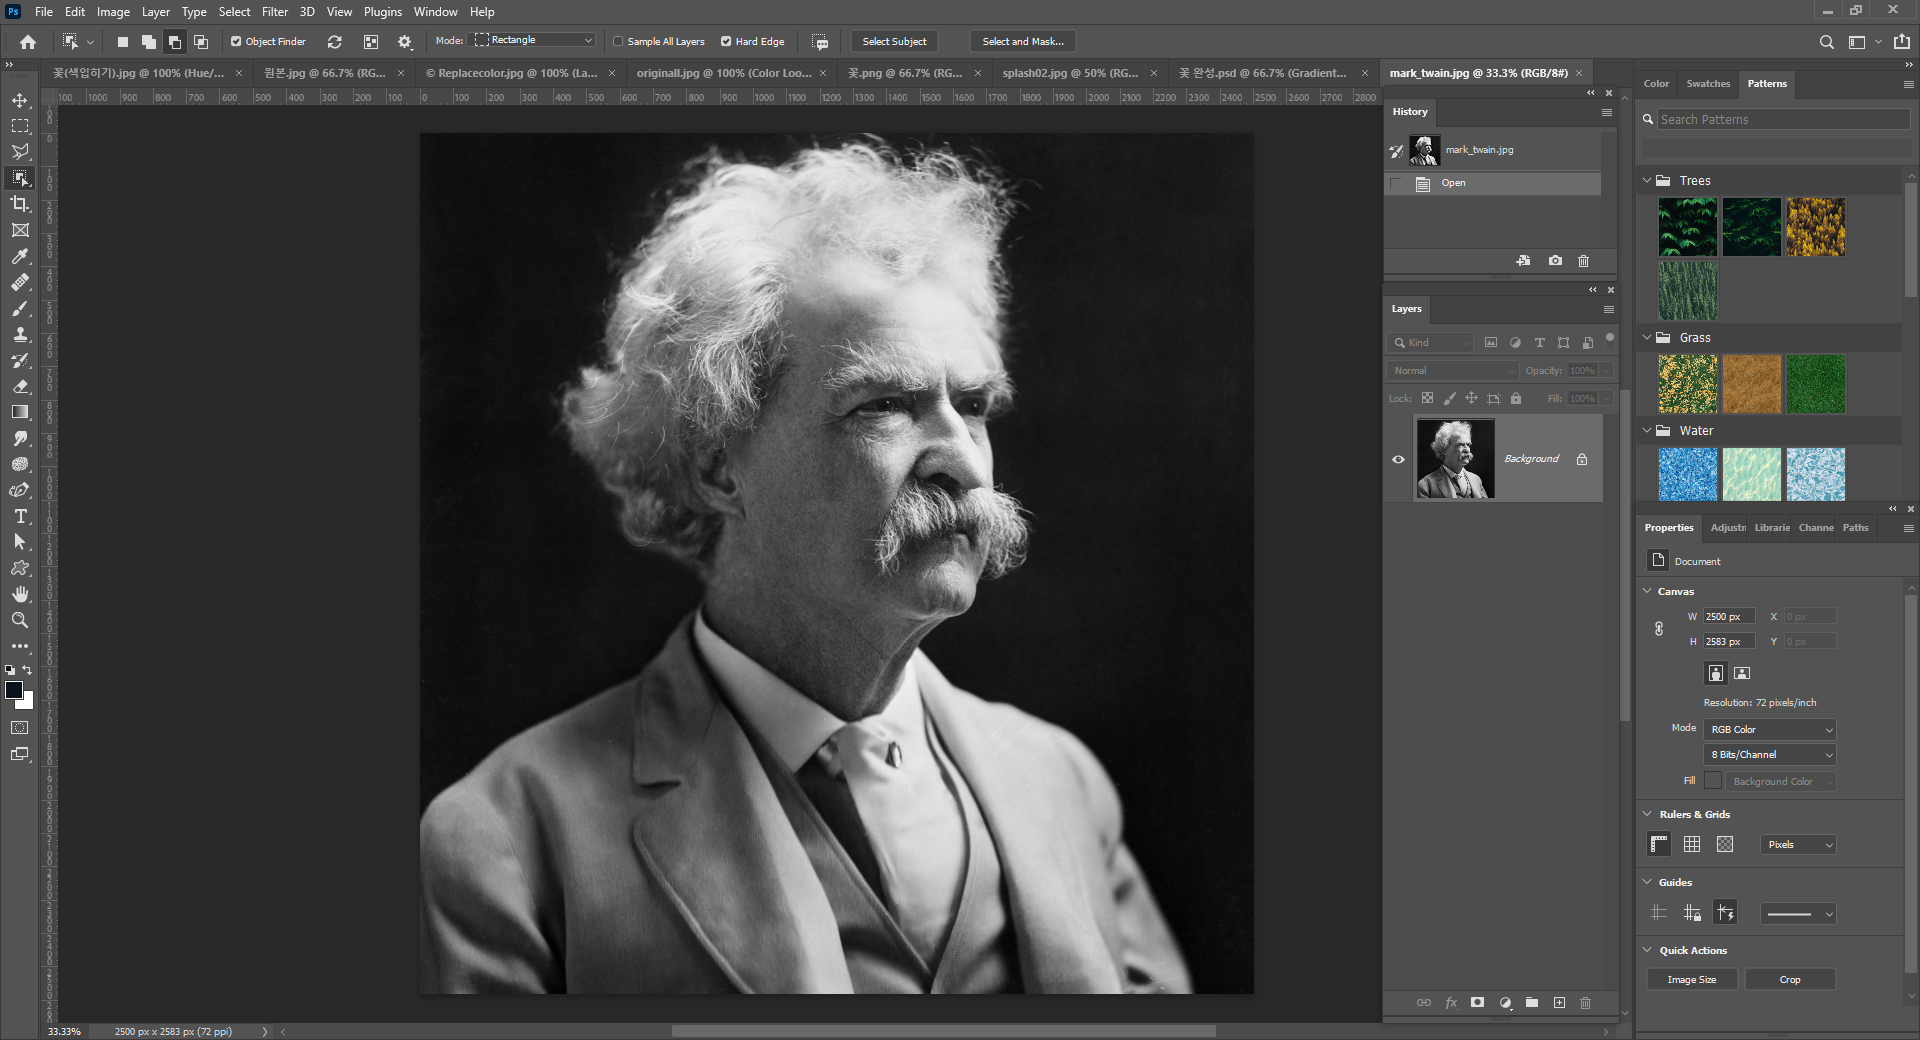Select the Polygonal Lasso tool
The image size is (1920, 1040).
tap(20, 152)
